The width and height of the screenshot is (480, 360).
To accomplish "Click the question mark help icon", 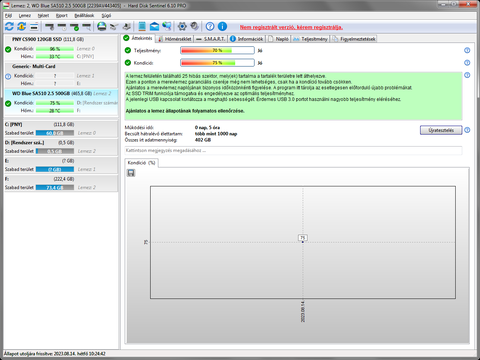I will (x=210, y=26).
